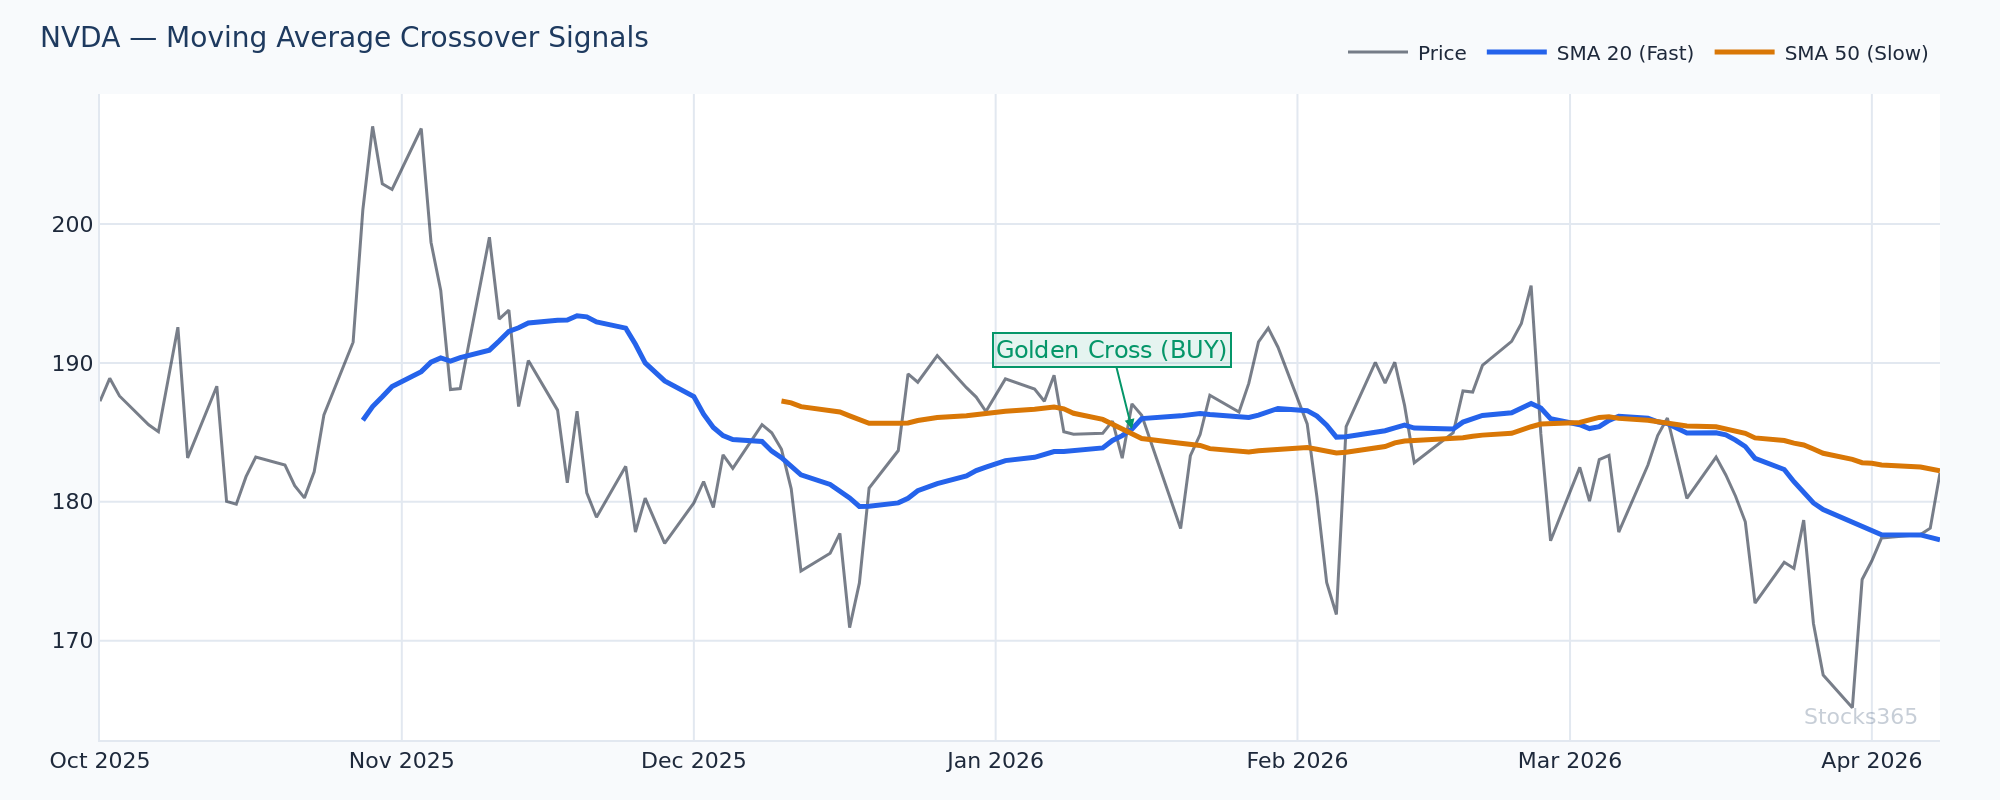
Task: Select the Apr 2026 x-axis tick label
Action: [1871, 761]
